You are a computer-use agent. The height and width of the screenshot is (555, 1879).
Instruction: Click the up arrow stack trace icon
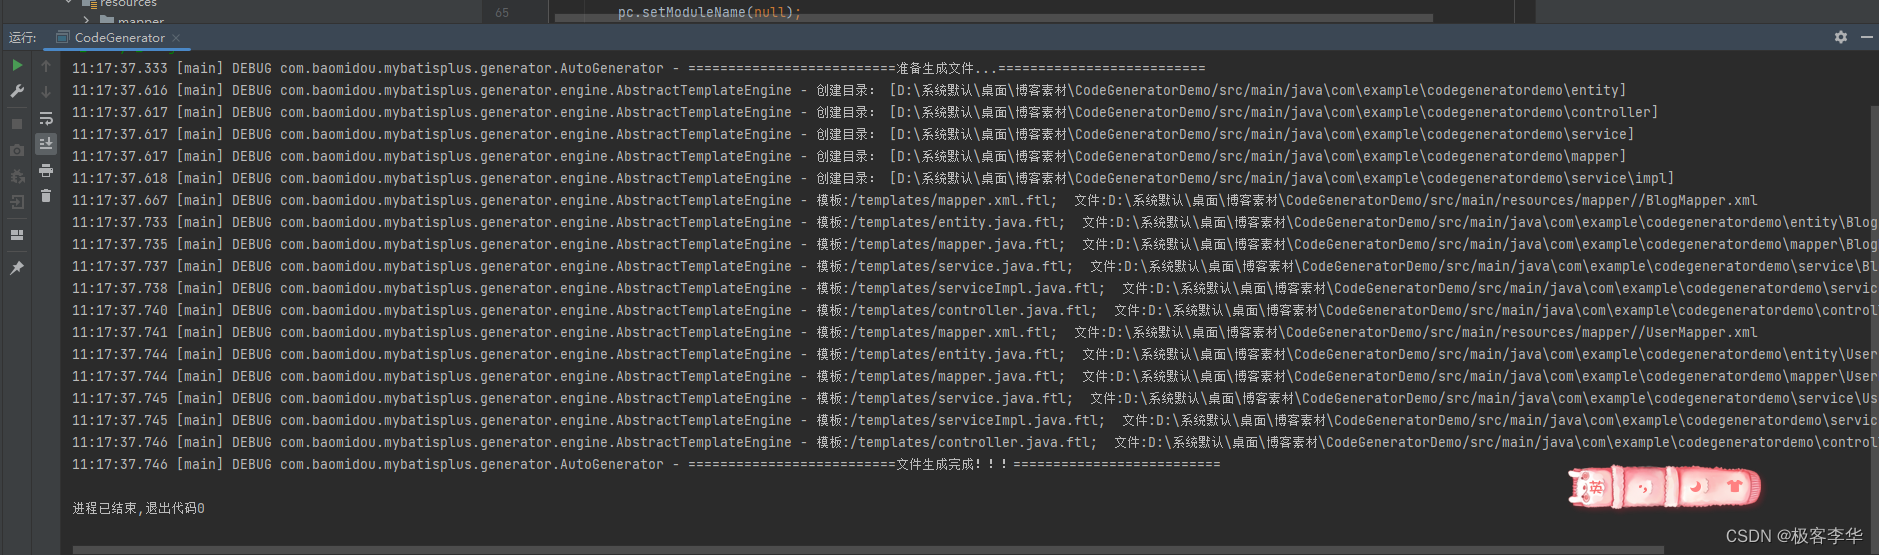click(46, 66)
